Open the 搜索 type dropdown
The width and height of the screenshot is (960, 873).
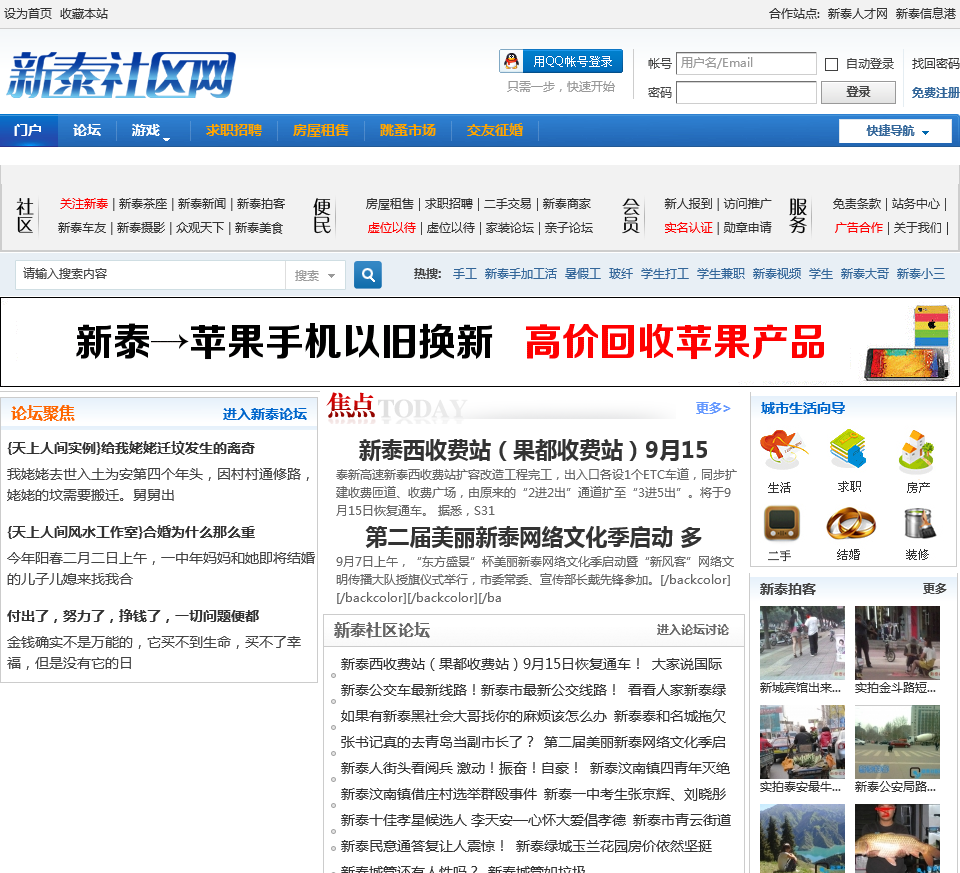tap(315, 275)
